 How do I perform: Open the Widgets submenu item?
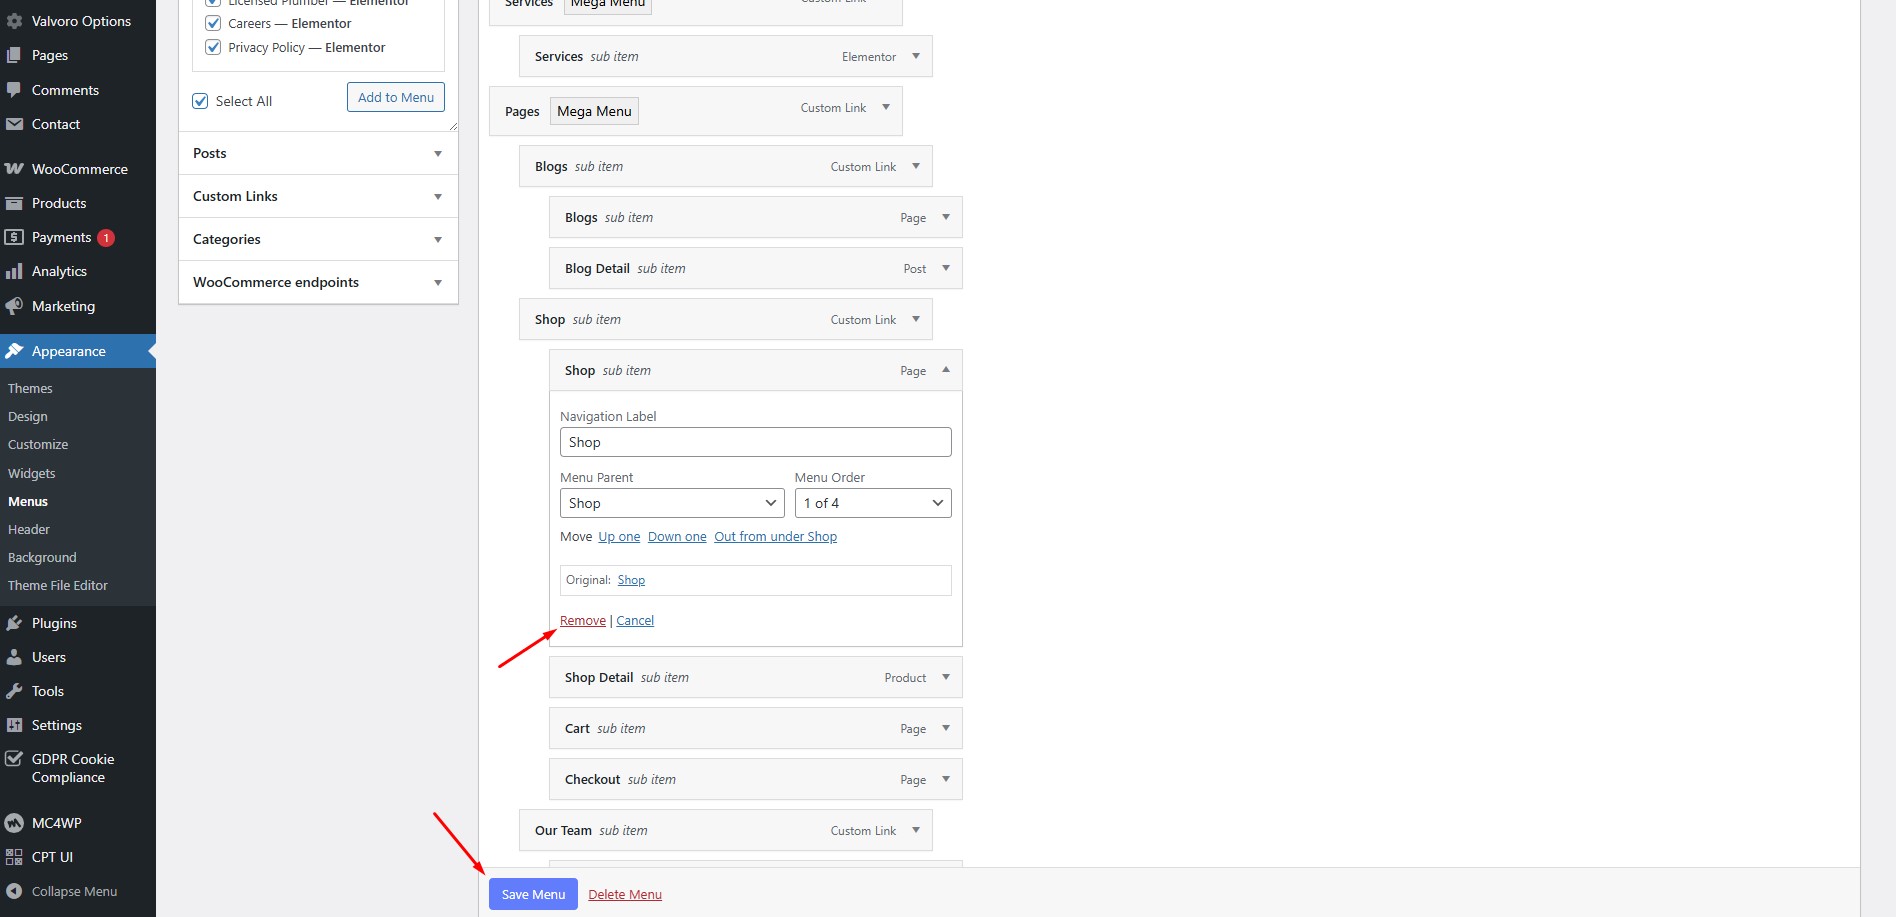coord(32,473)
